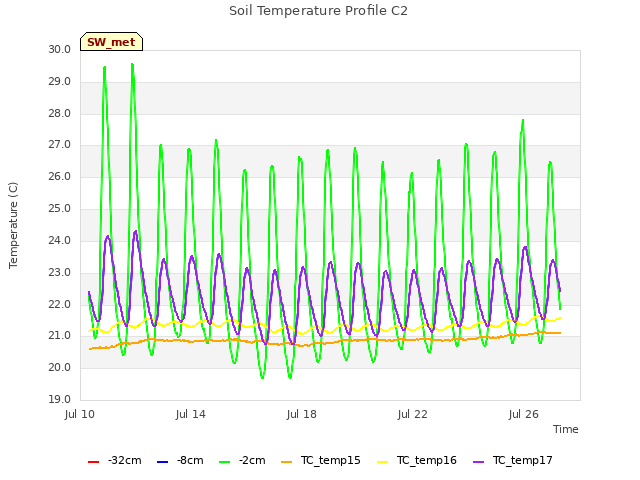Image resolution: width=640 pixels, height=480 pixels.
Task: Click the 26.0 y-axis tick label
Action: tap(60, 177)
